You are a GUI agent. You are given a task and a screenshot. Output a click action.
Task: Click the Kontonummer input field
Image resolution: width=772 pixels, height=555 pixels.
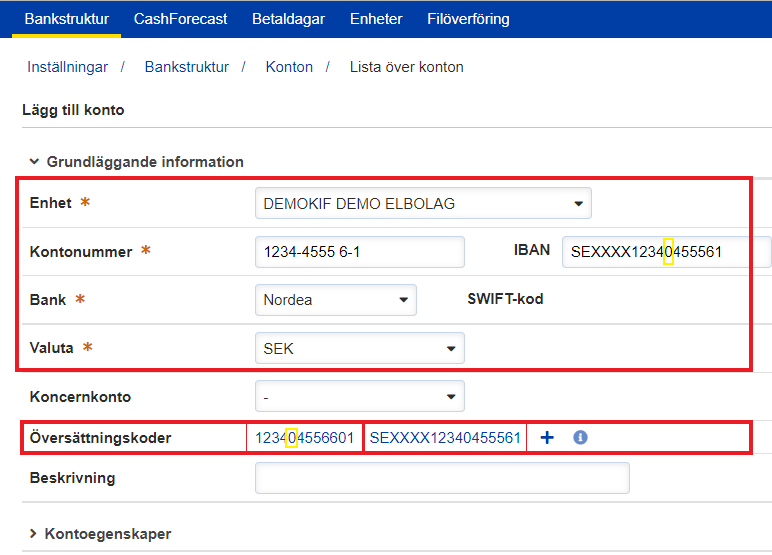point(359,252)
